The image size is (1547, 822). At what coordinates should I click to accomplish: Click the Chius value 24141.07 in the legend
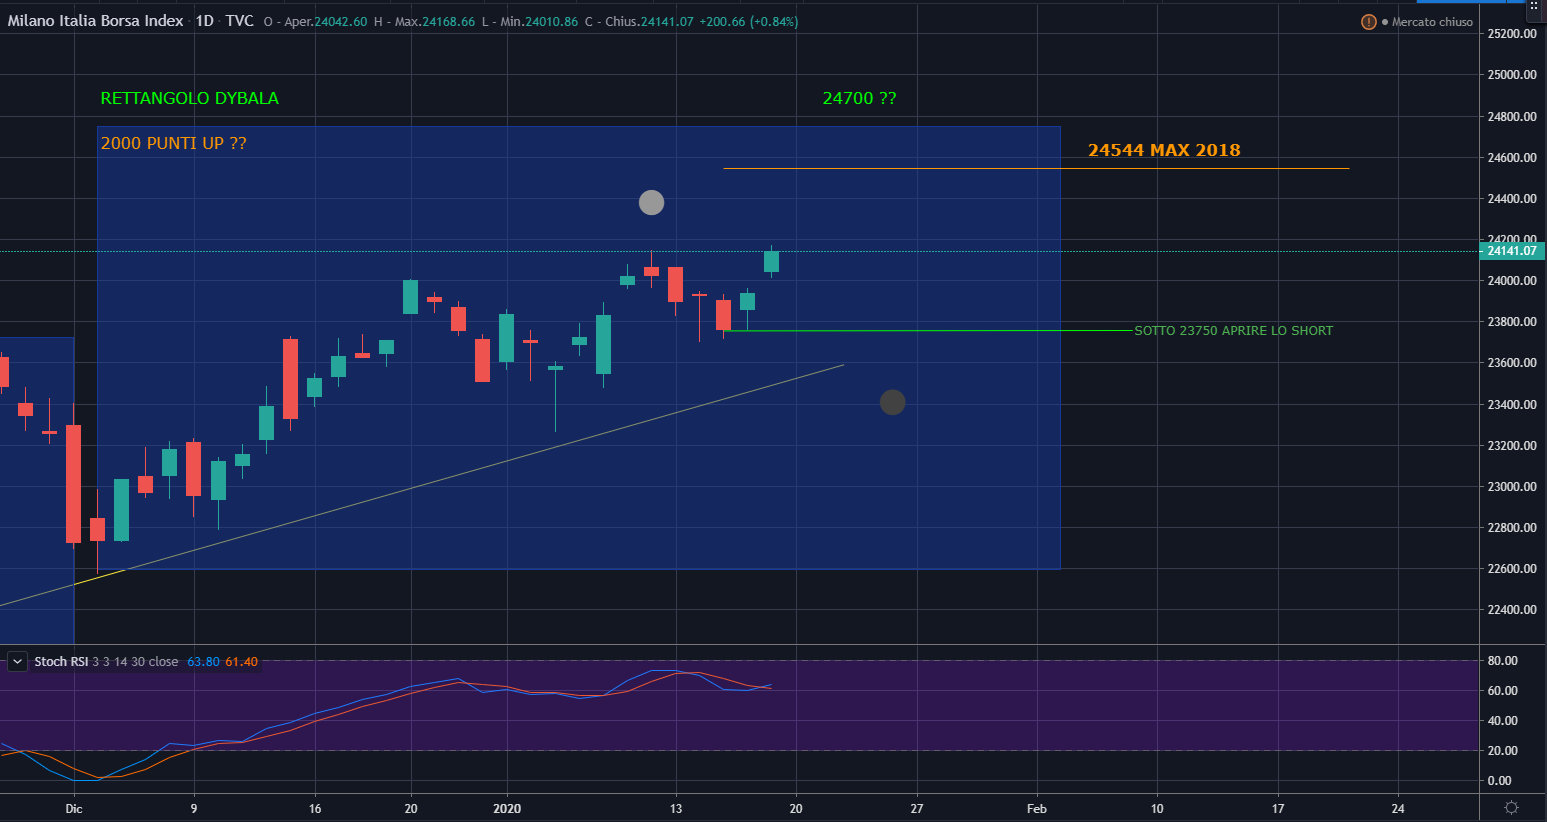coord(667,22)
